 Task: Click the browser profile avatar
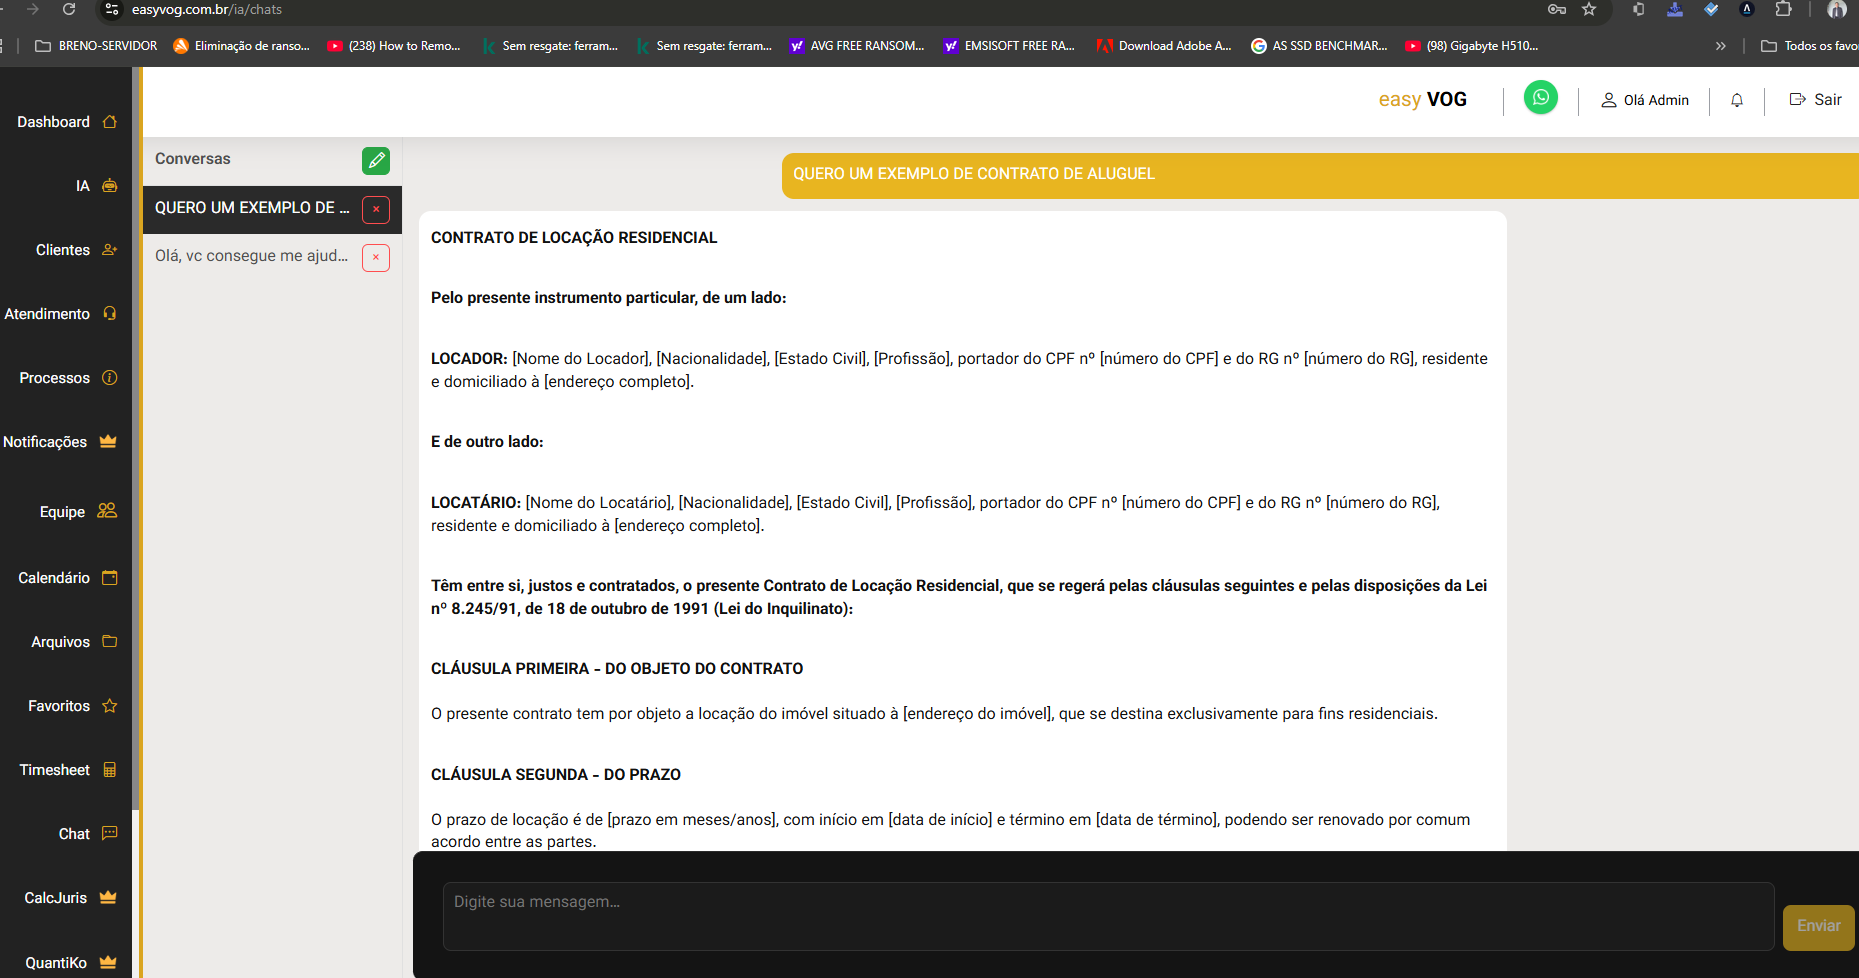[1837, 9]
